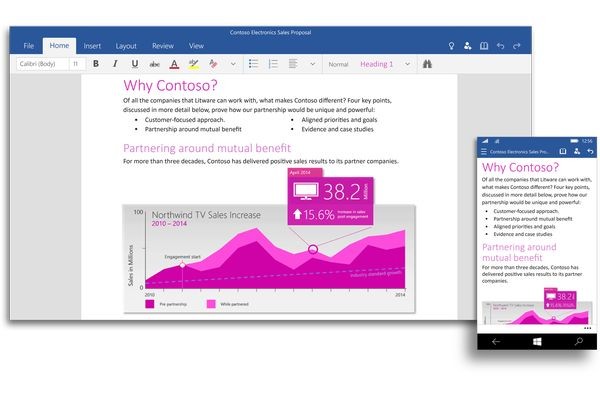
Task: Apply numbered list formatting
Action: coord(273,64)
